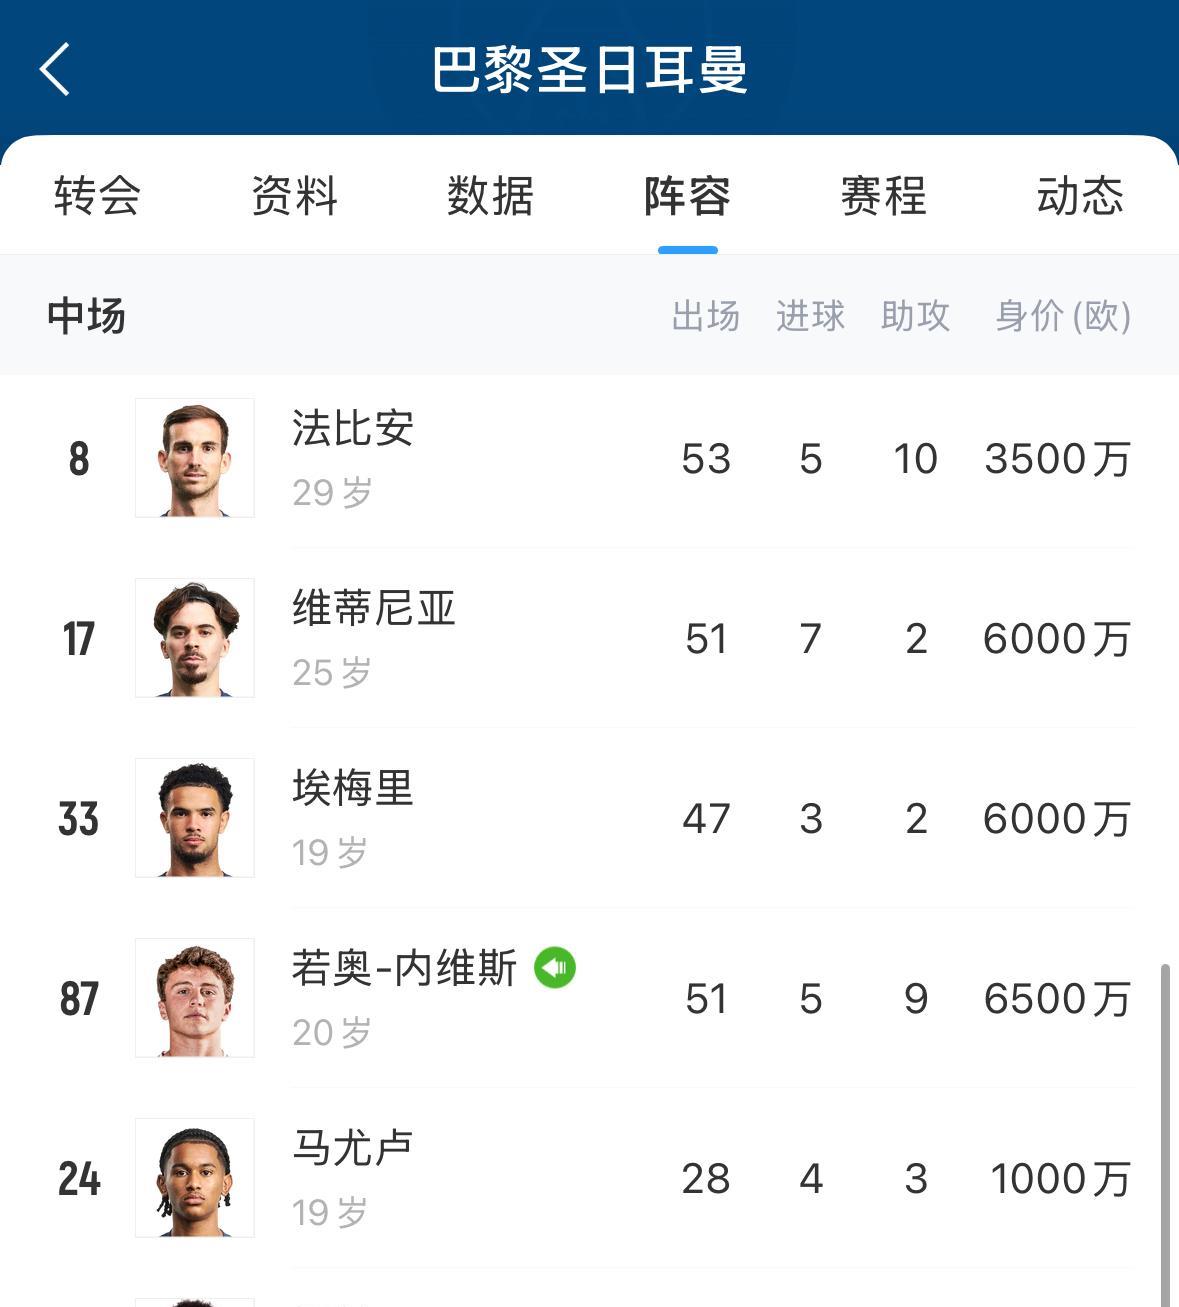The width and height of the screenshot is (1179, 1307).
Task: Click the 身价 (欧) column header
Action: tap(1063, 316)
